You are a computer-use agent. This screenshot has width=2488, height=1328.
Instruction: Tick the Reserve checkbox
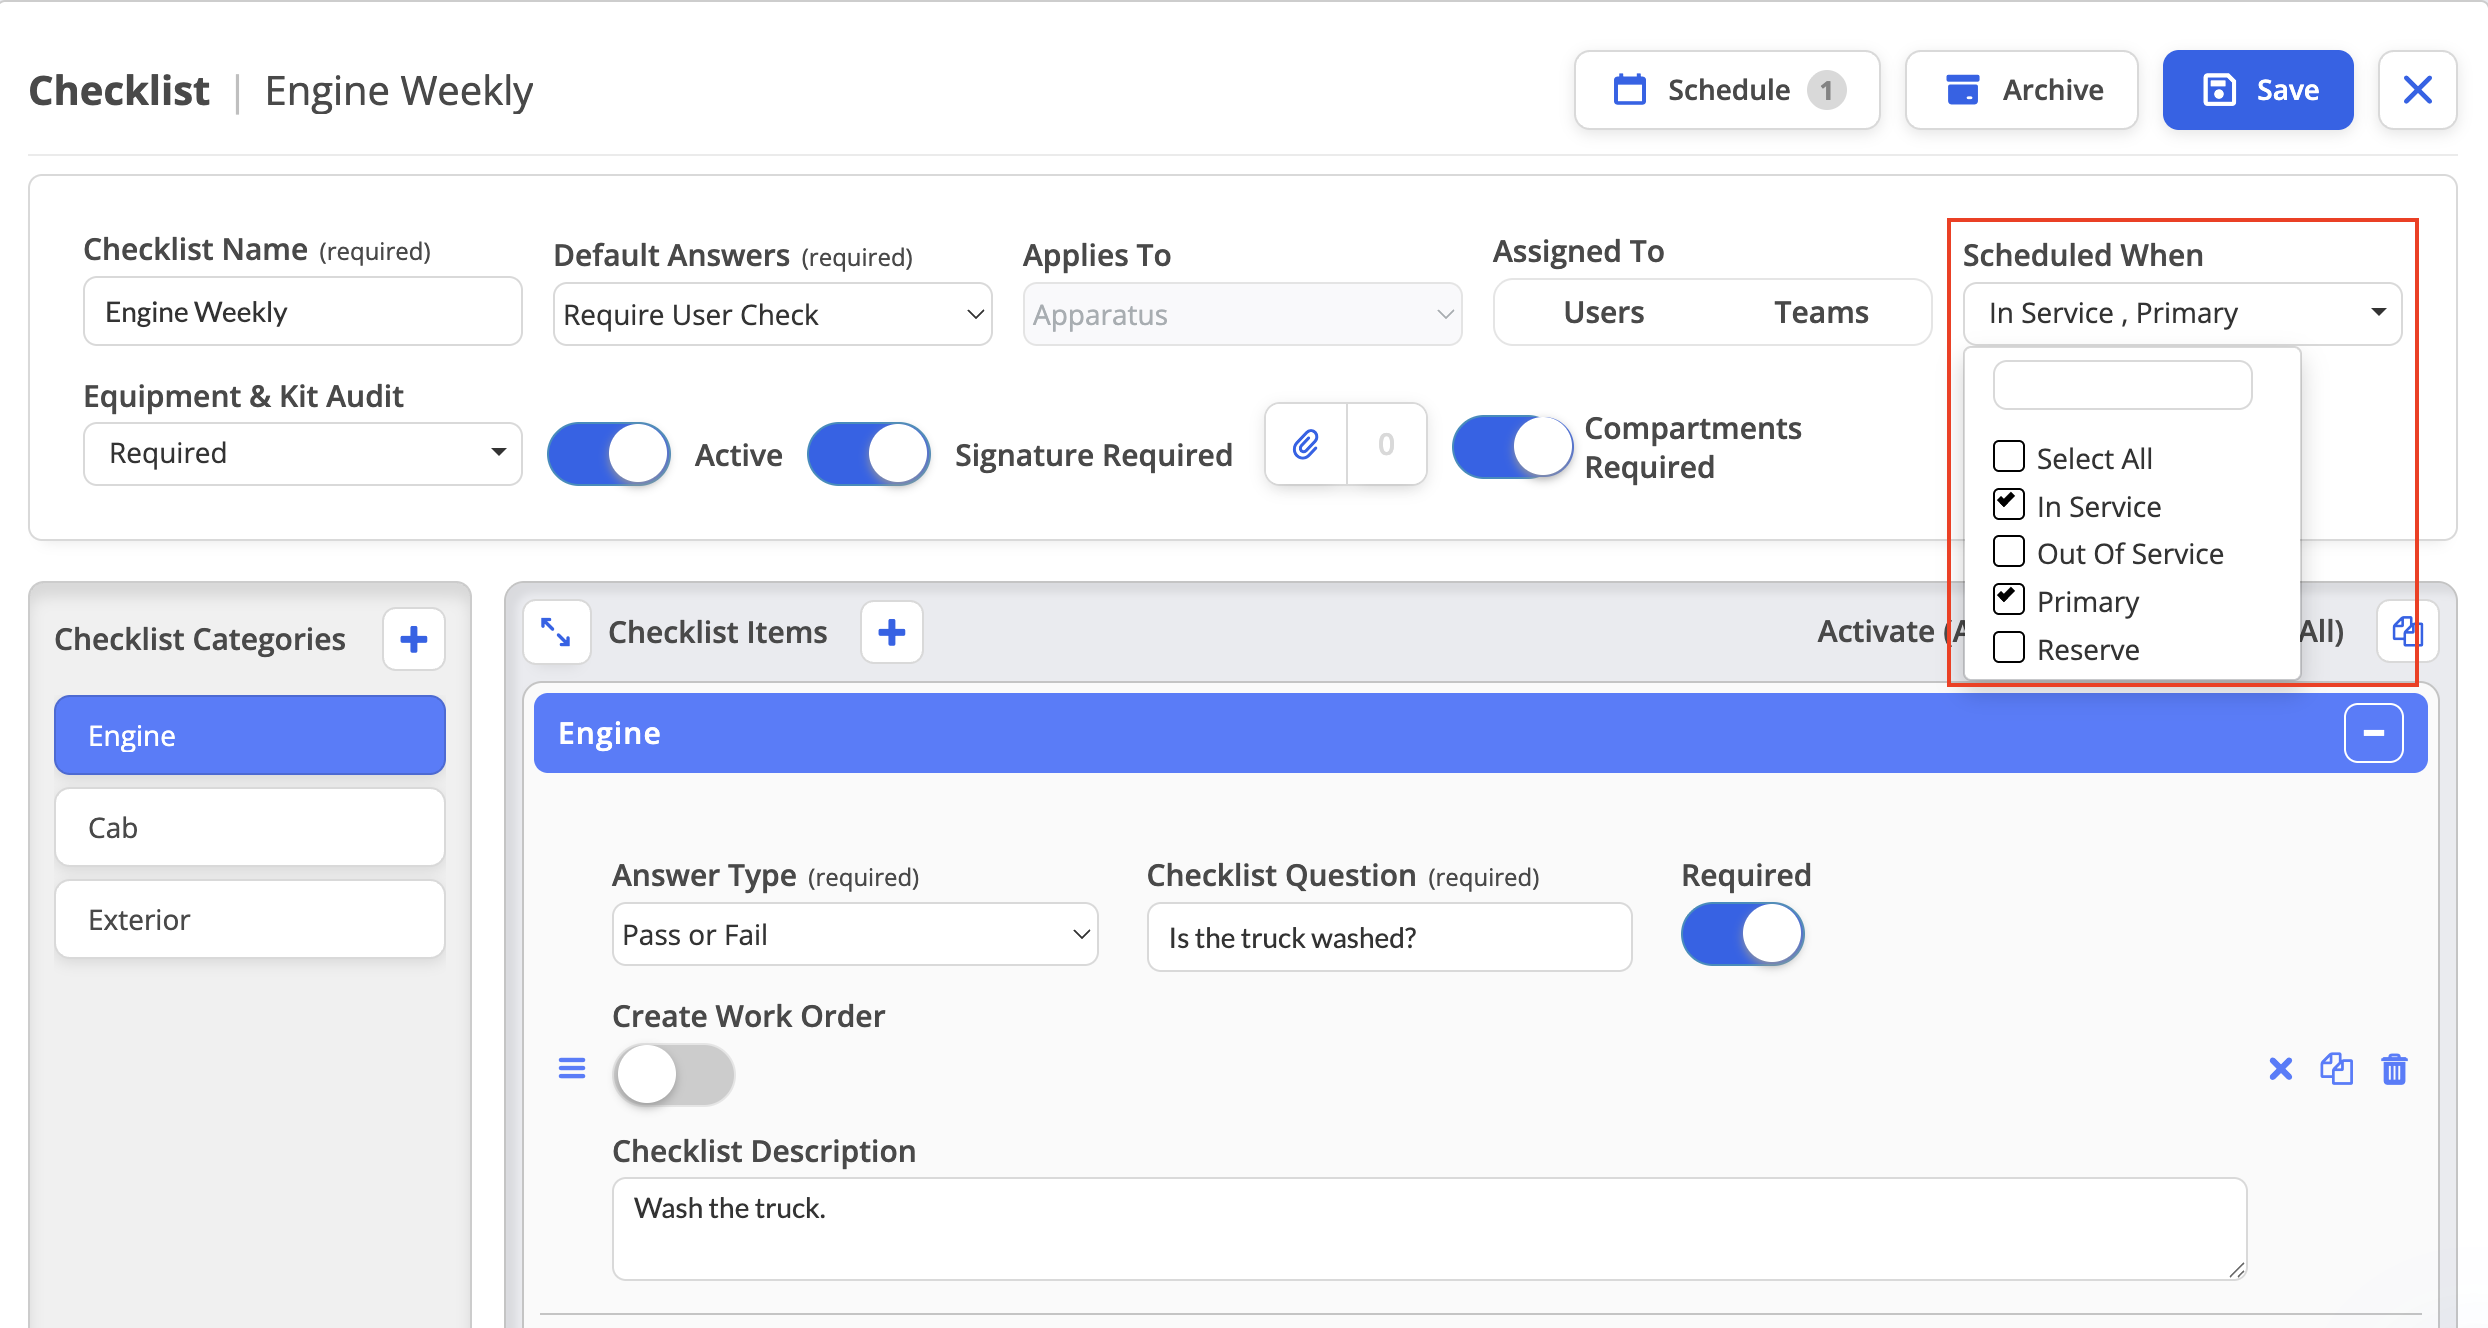(2009, 648)
